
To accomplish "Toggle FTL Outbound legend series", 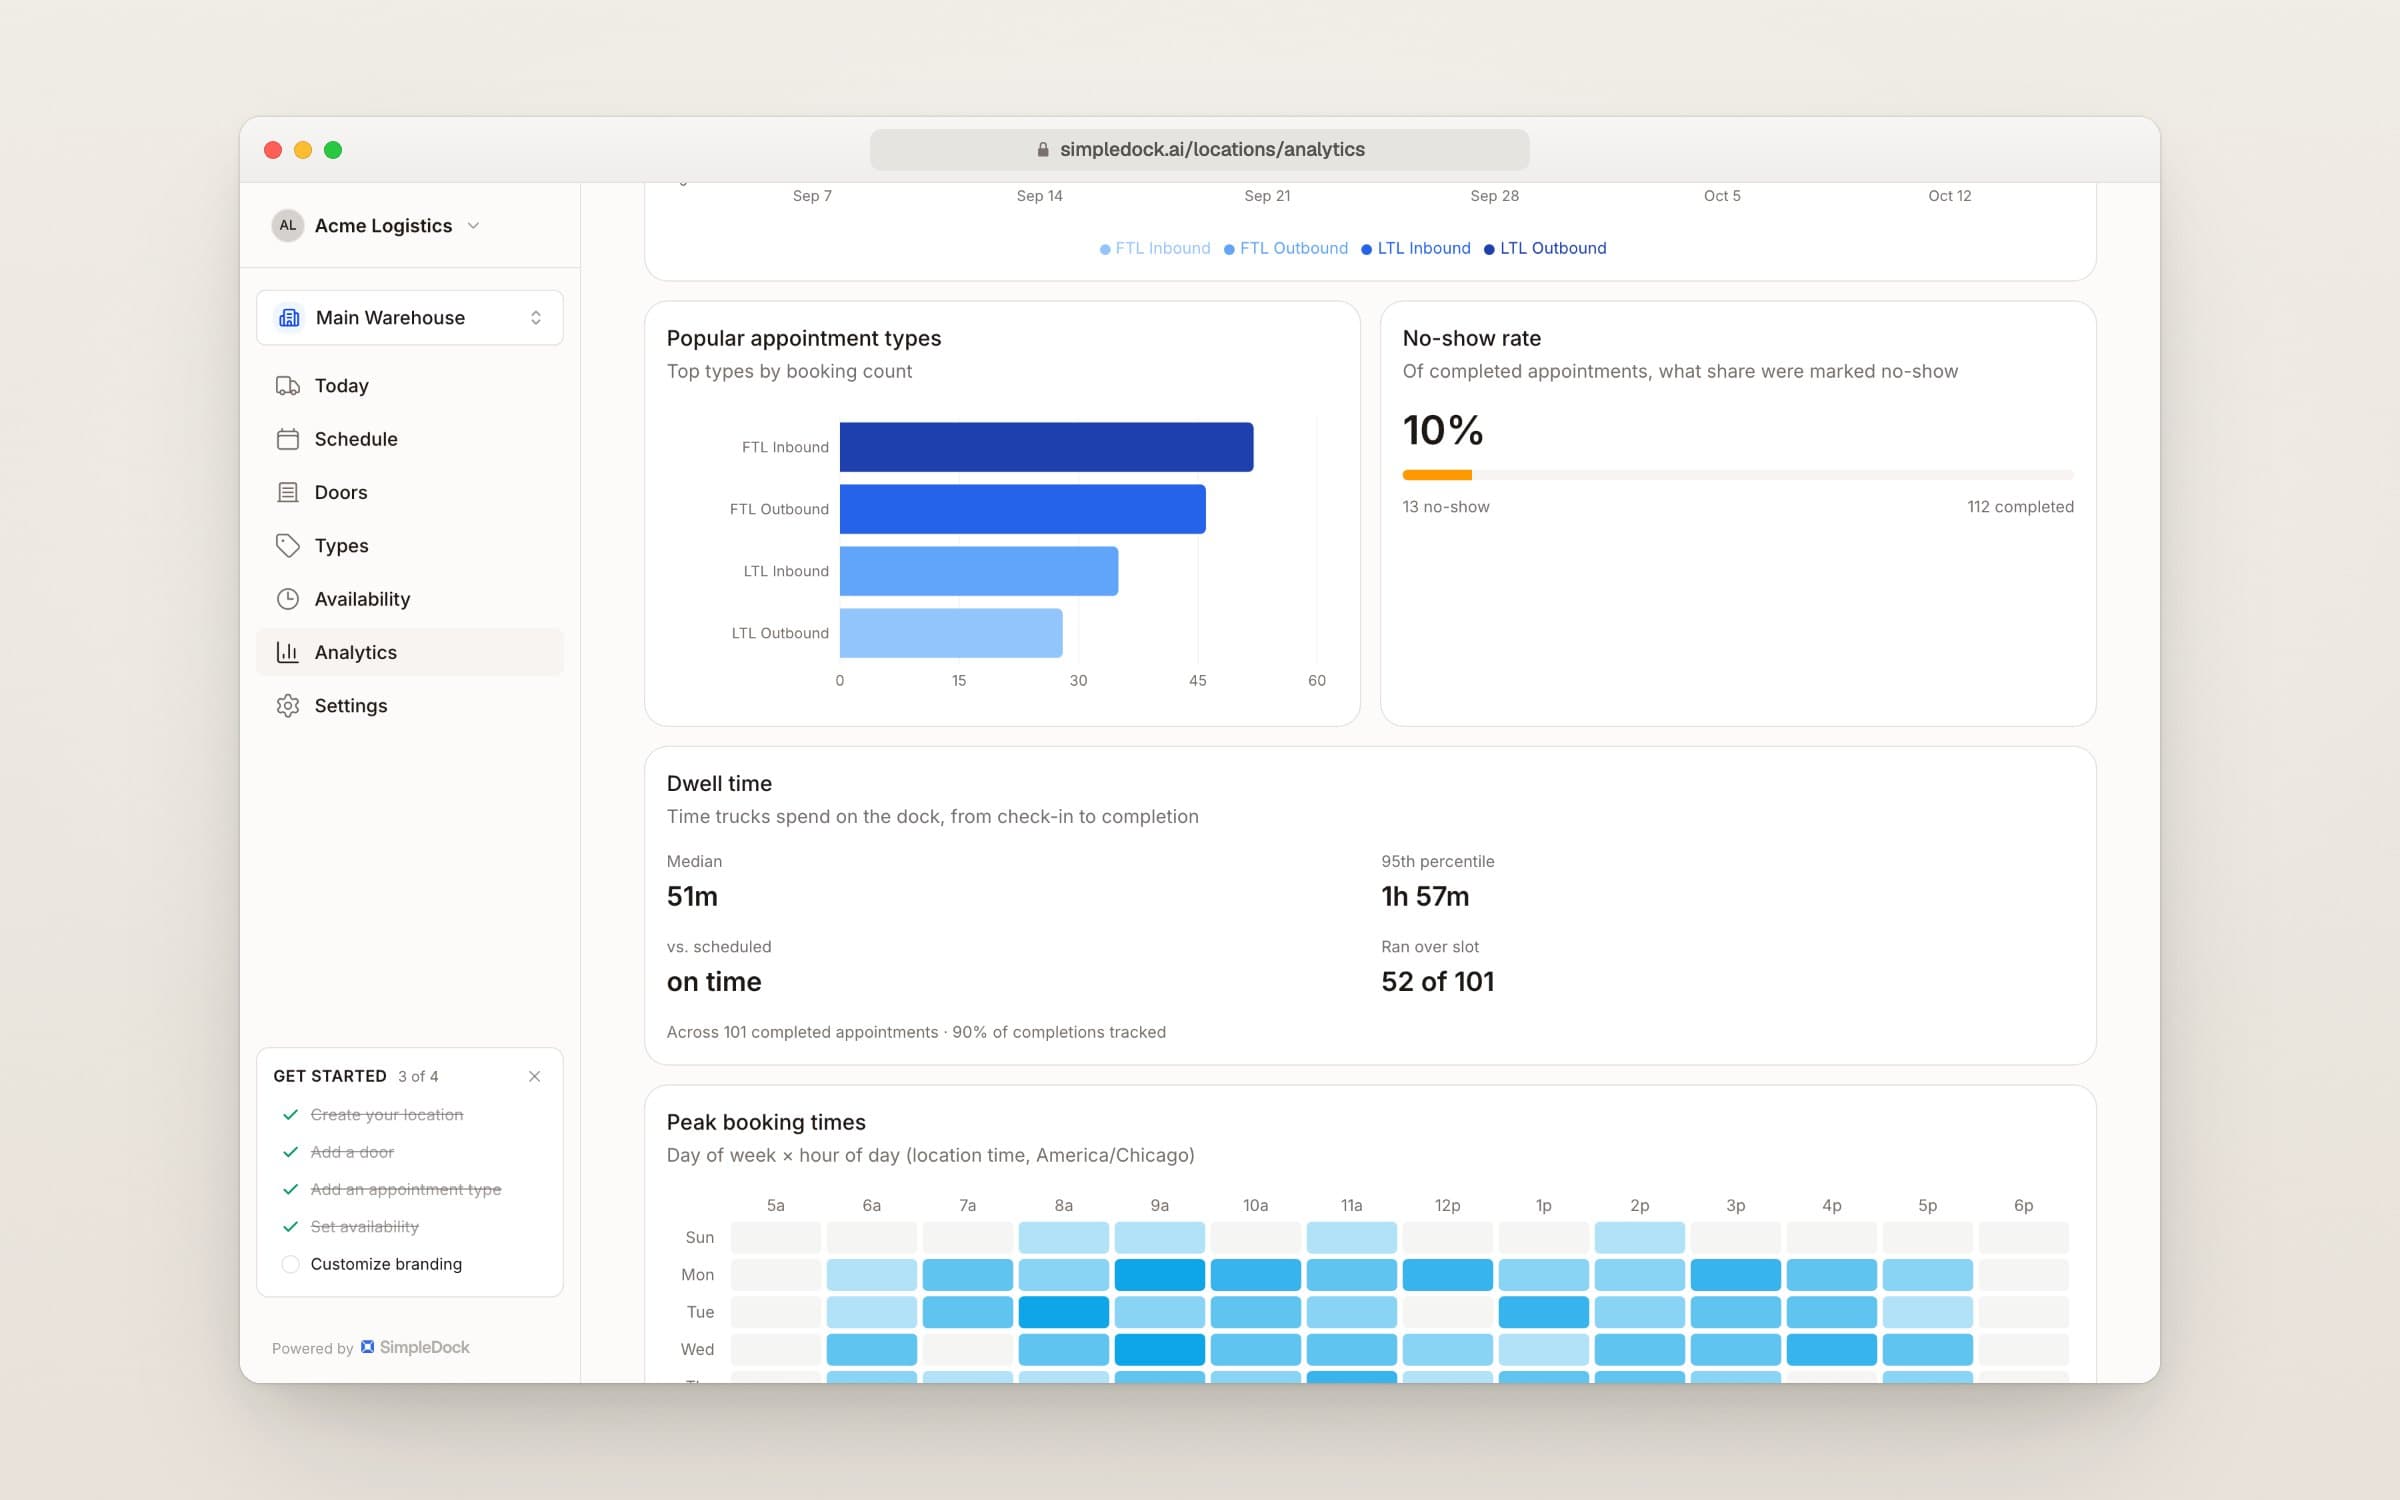I will (1286, 248).
